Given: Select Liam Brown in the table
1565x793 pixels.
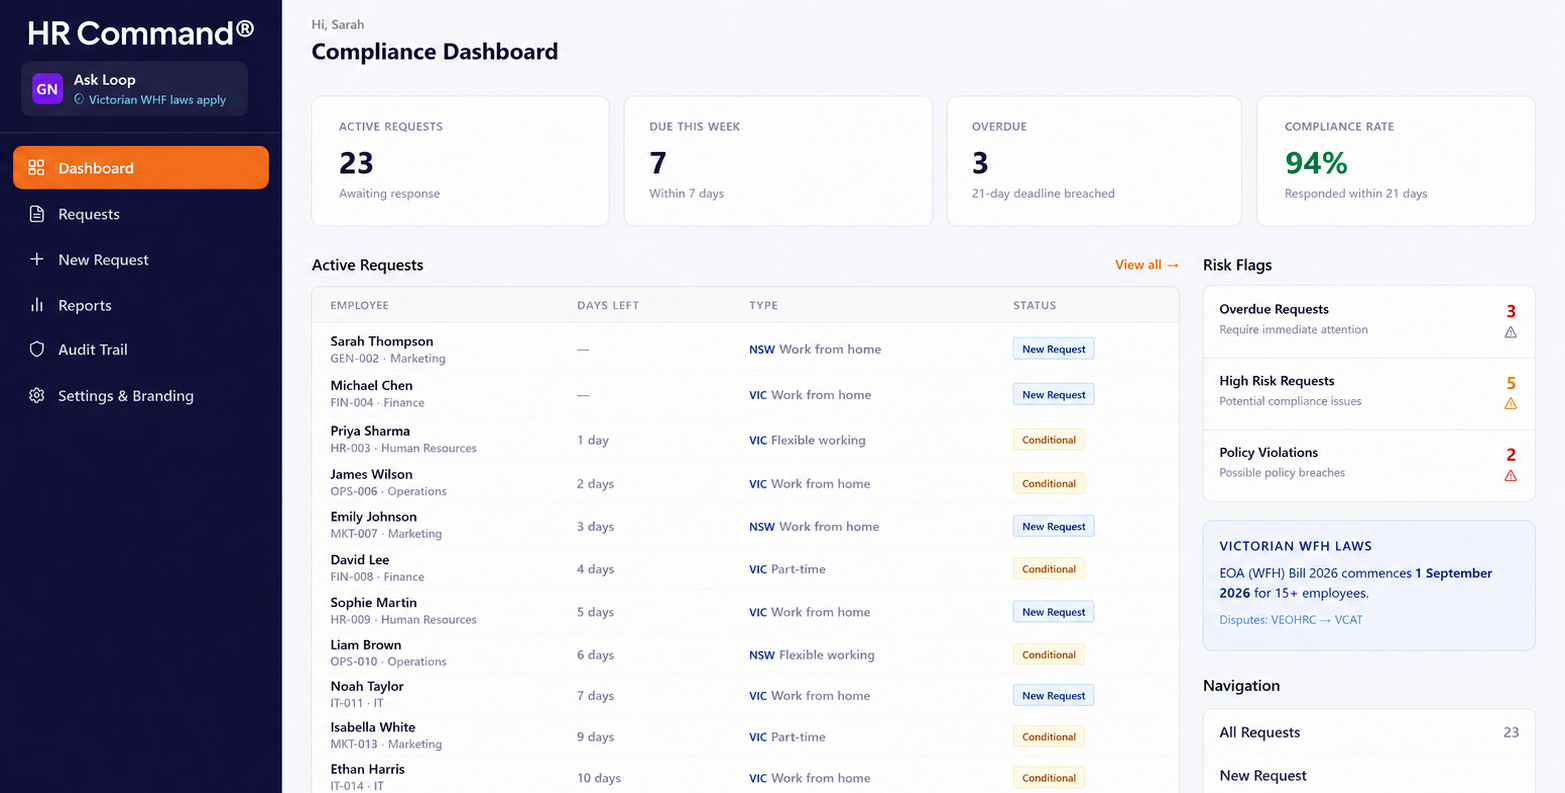Looking at the screenshot, I should pos(745,654).
